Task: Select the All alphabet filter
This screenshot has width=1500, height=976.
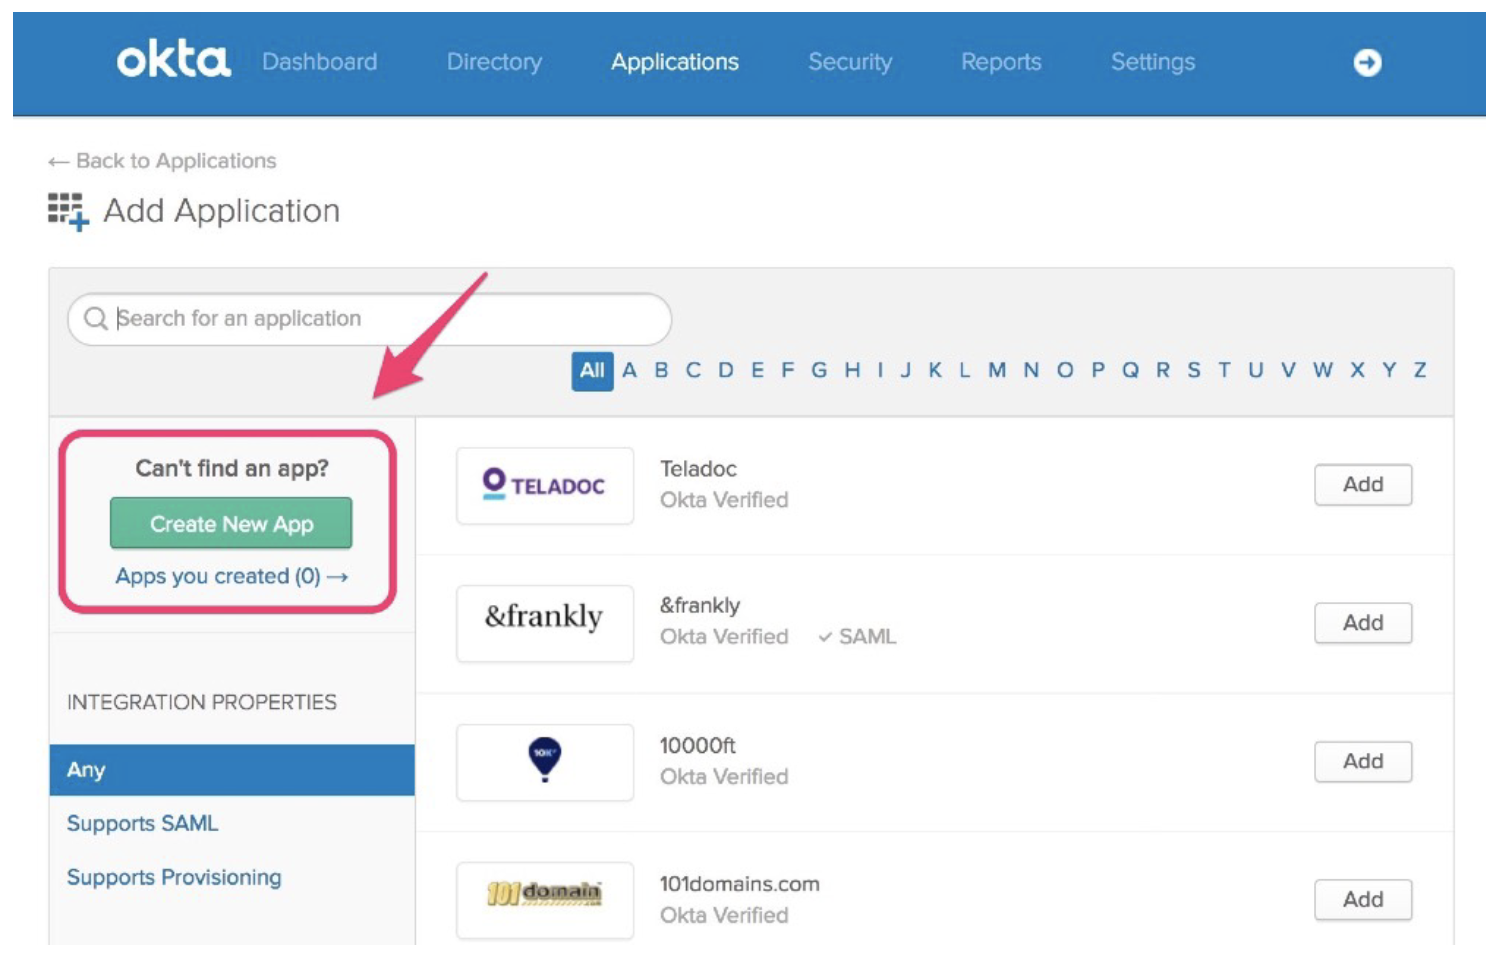Action: pos(592,371)
